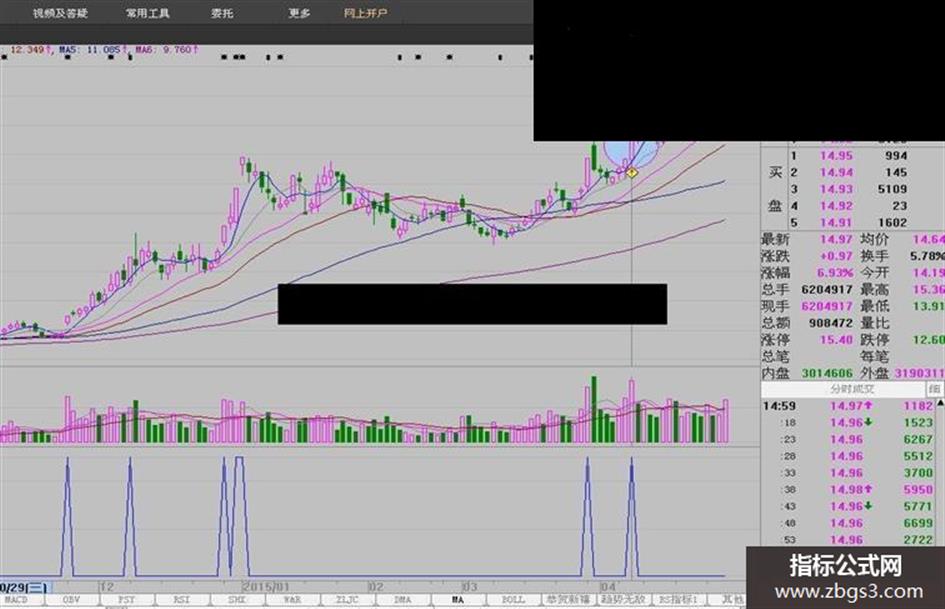Open the 委托 menu
Screen dimensions: 945x609
point(222,13)
